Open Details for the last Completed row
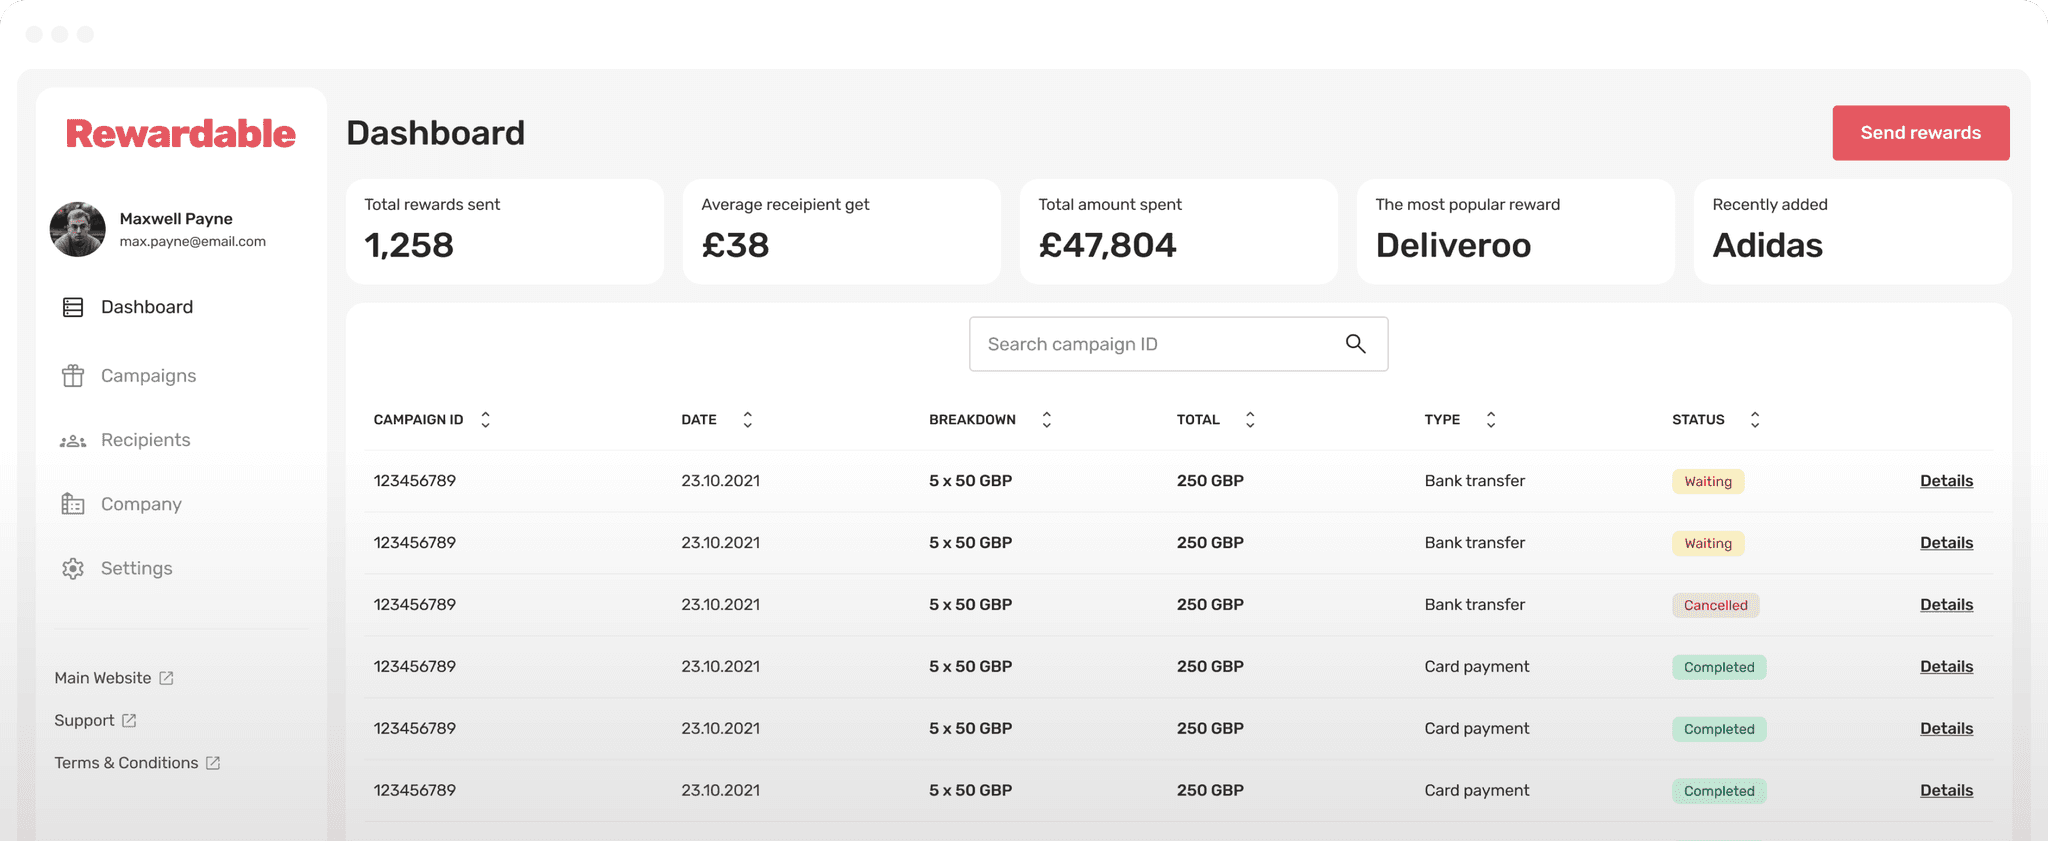The width and height of the screenshot is (2048, 841). (x=1946, y=791)
